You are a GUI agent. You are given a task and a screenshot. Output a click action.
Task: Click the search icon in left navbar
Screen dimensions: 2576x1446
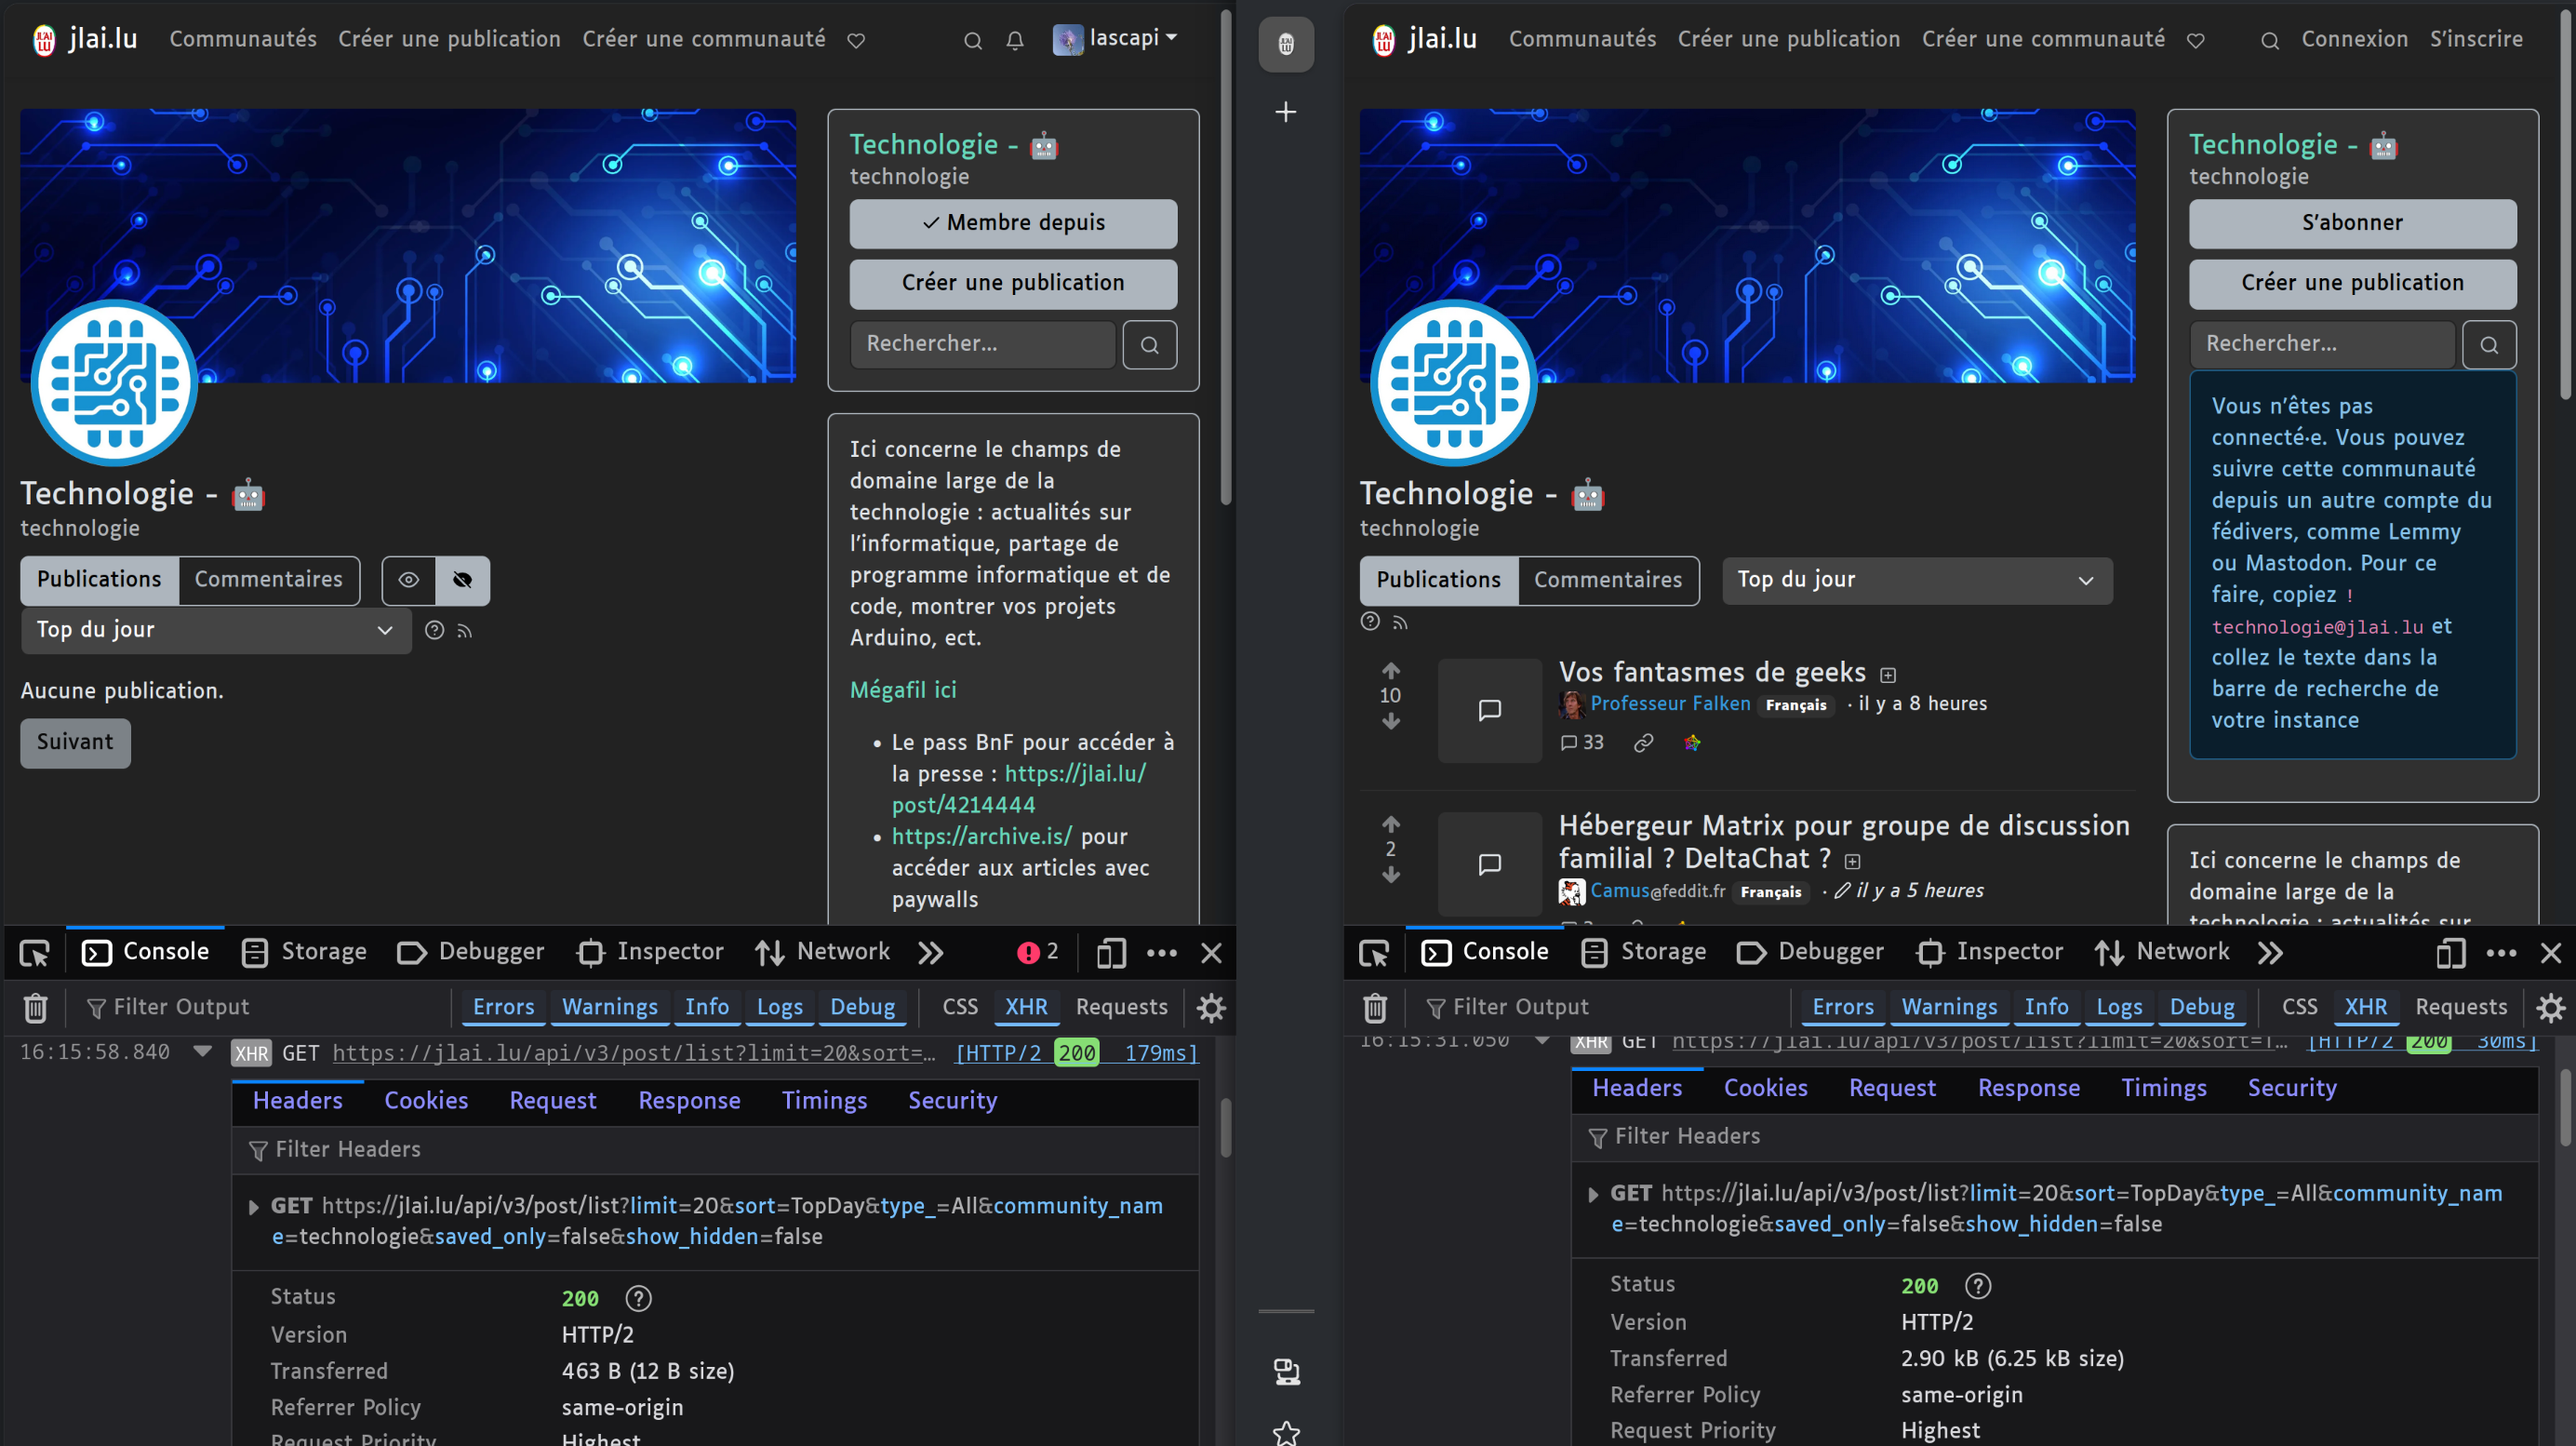tap(972, 41)
